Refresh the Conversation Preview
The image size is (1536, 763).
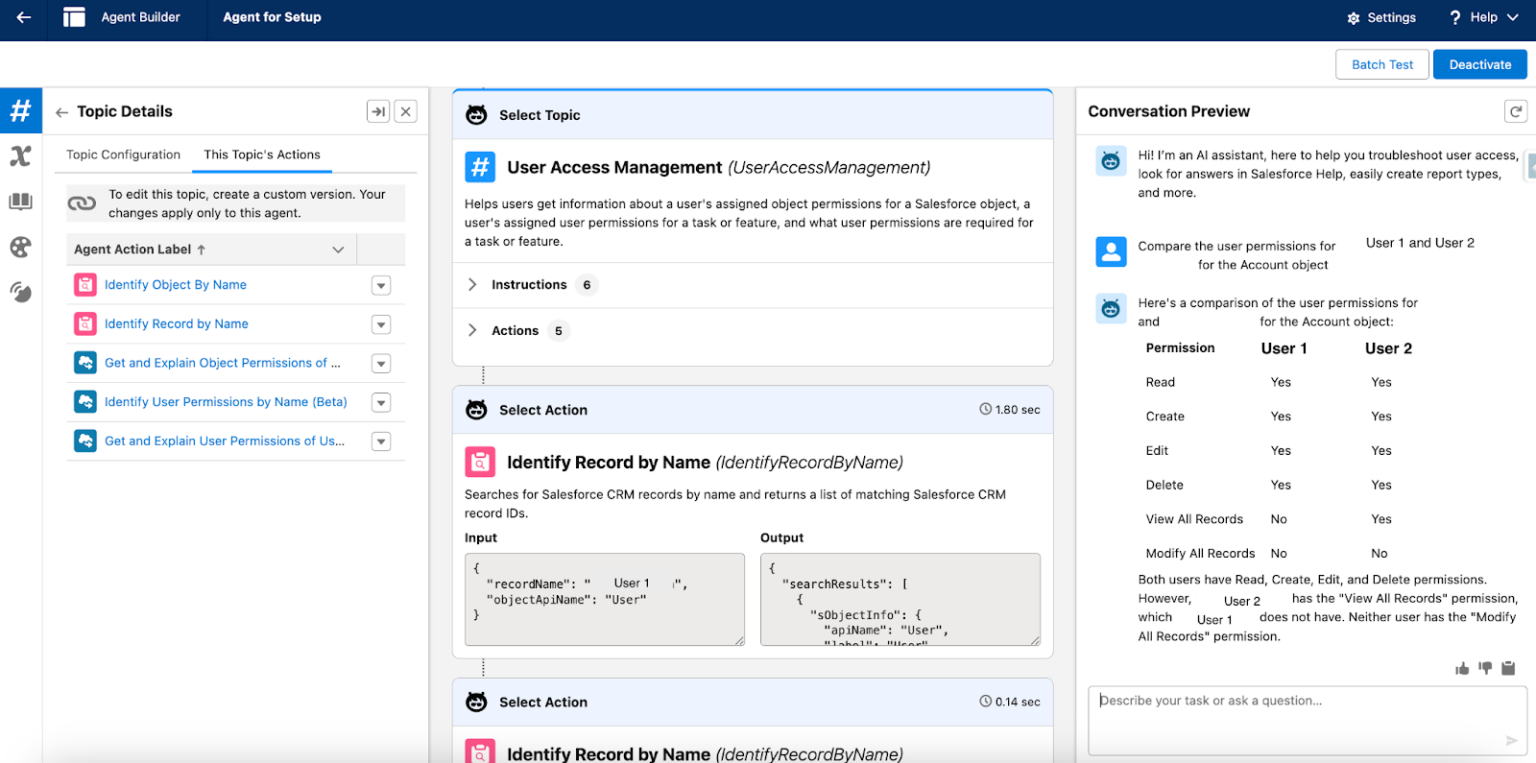click(x=1516, y=112)
